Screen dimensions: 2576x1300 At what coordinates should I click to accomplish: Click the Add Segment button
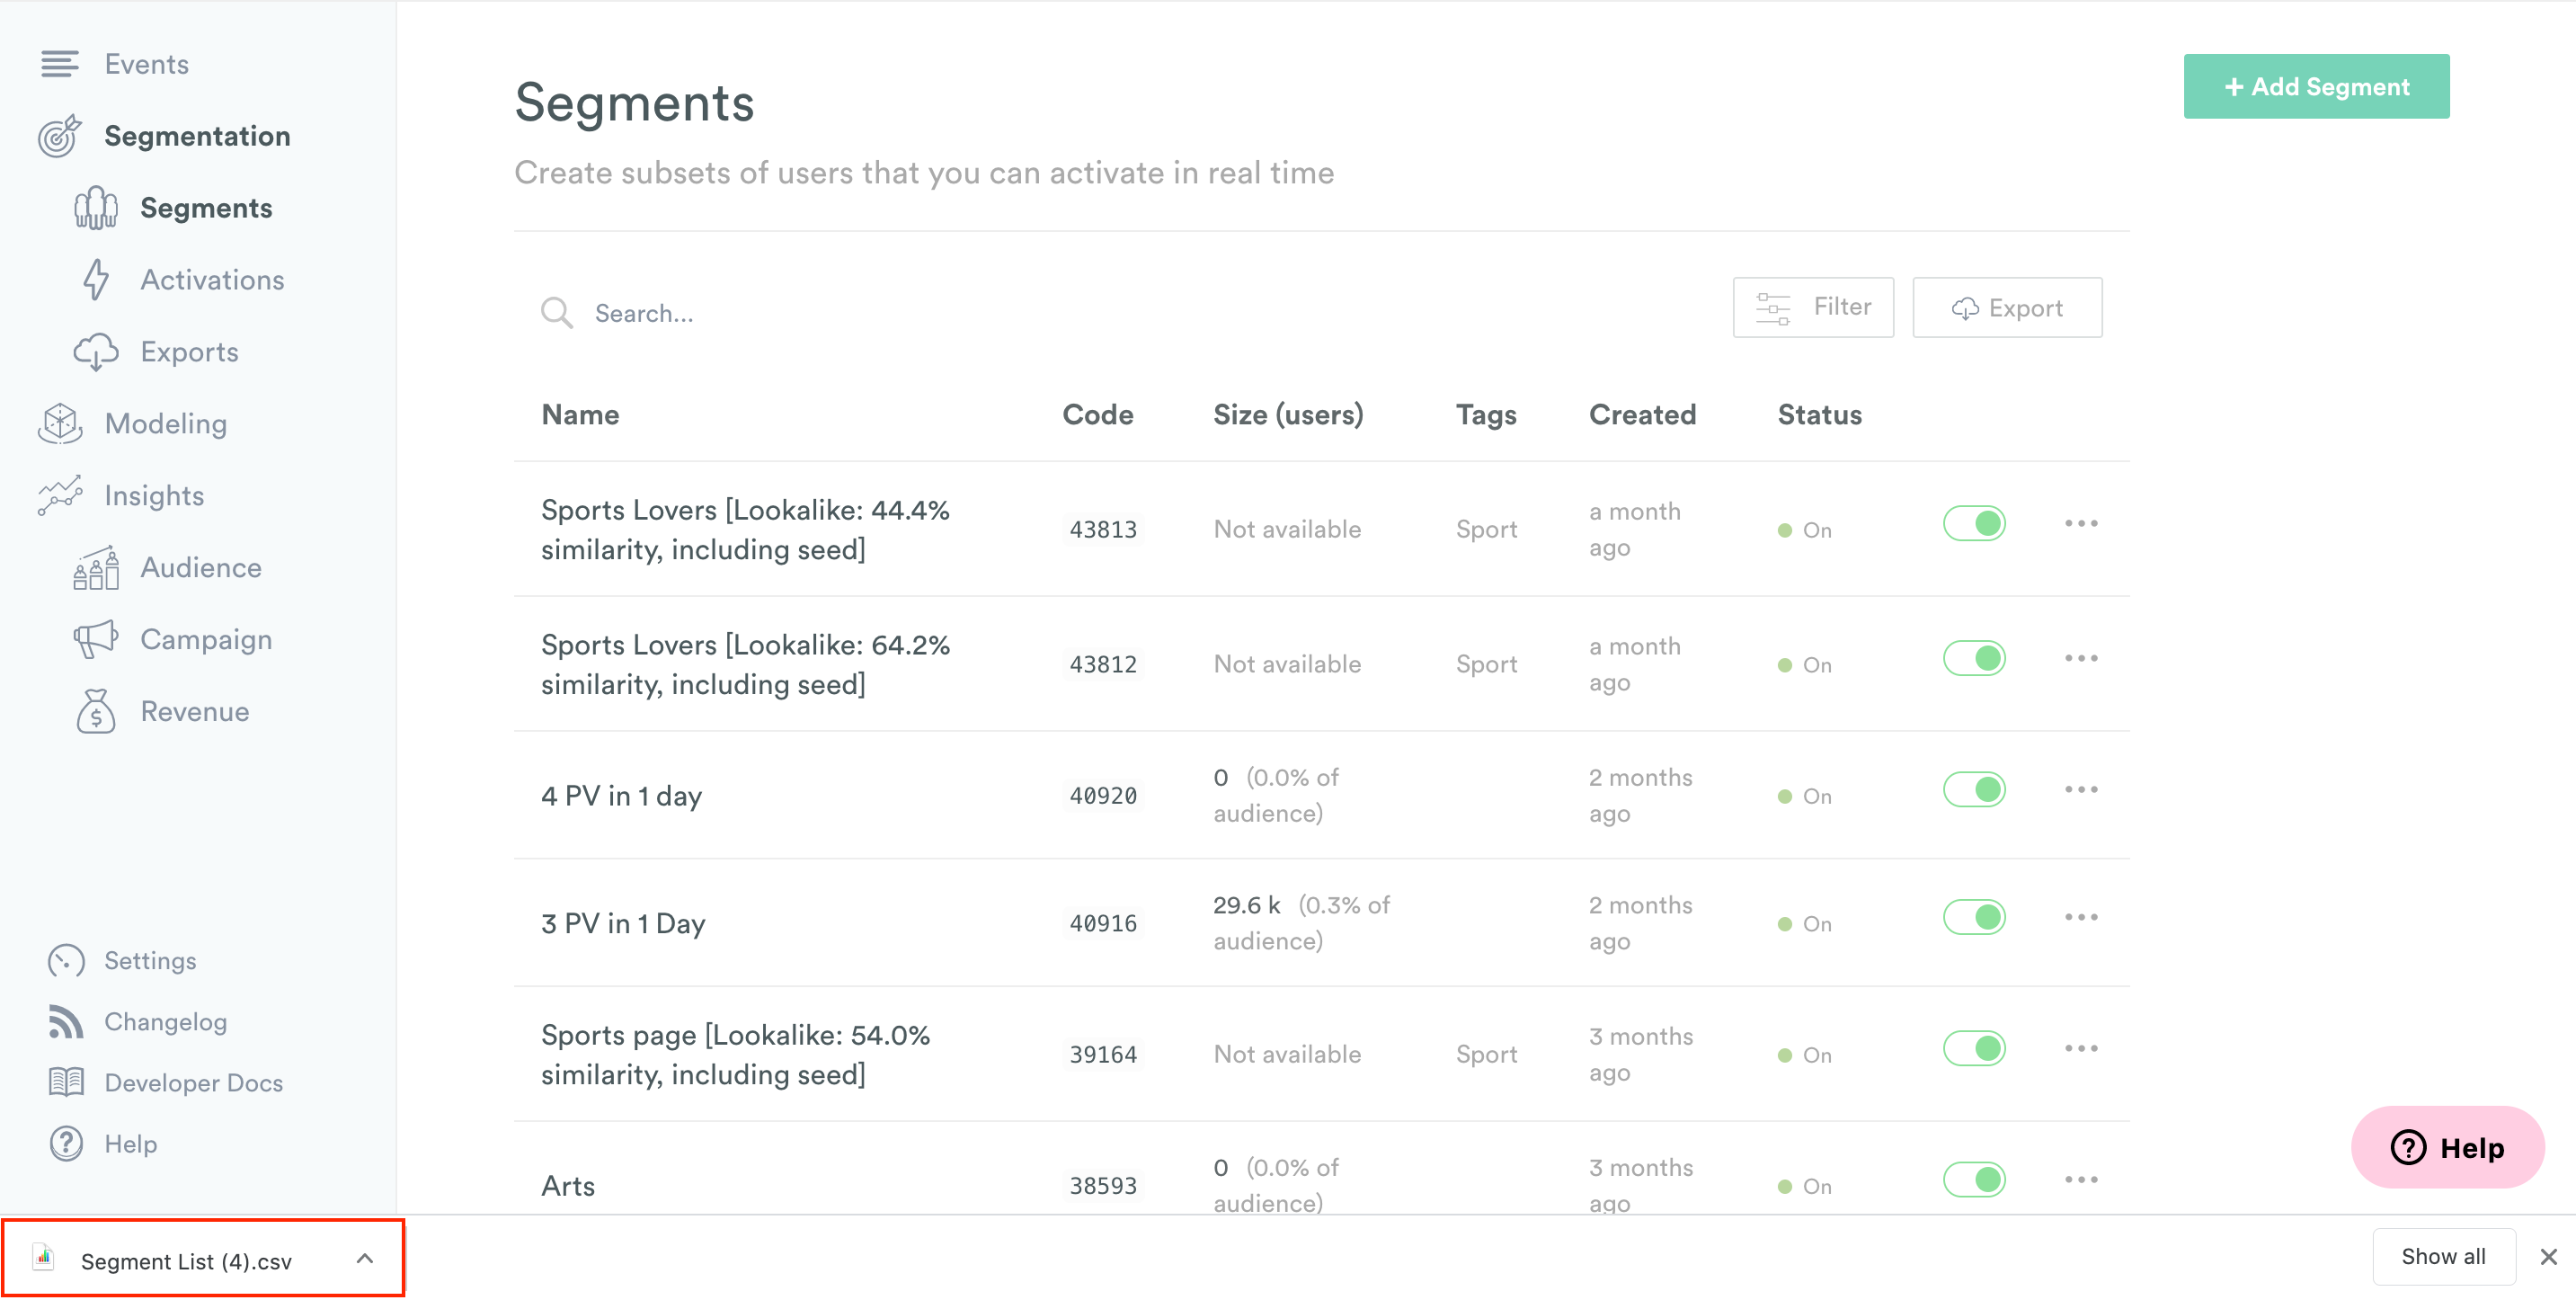pyautogui.click(x=2316, y=87)
